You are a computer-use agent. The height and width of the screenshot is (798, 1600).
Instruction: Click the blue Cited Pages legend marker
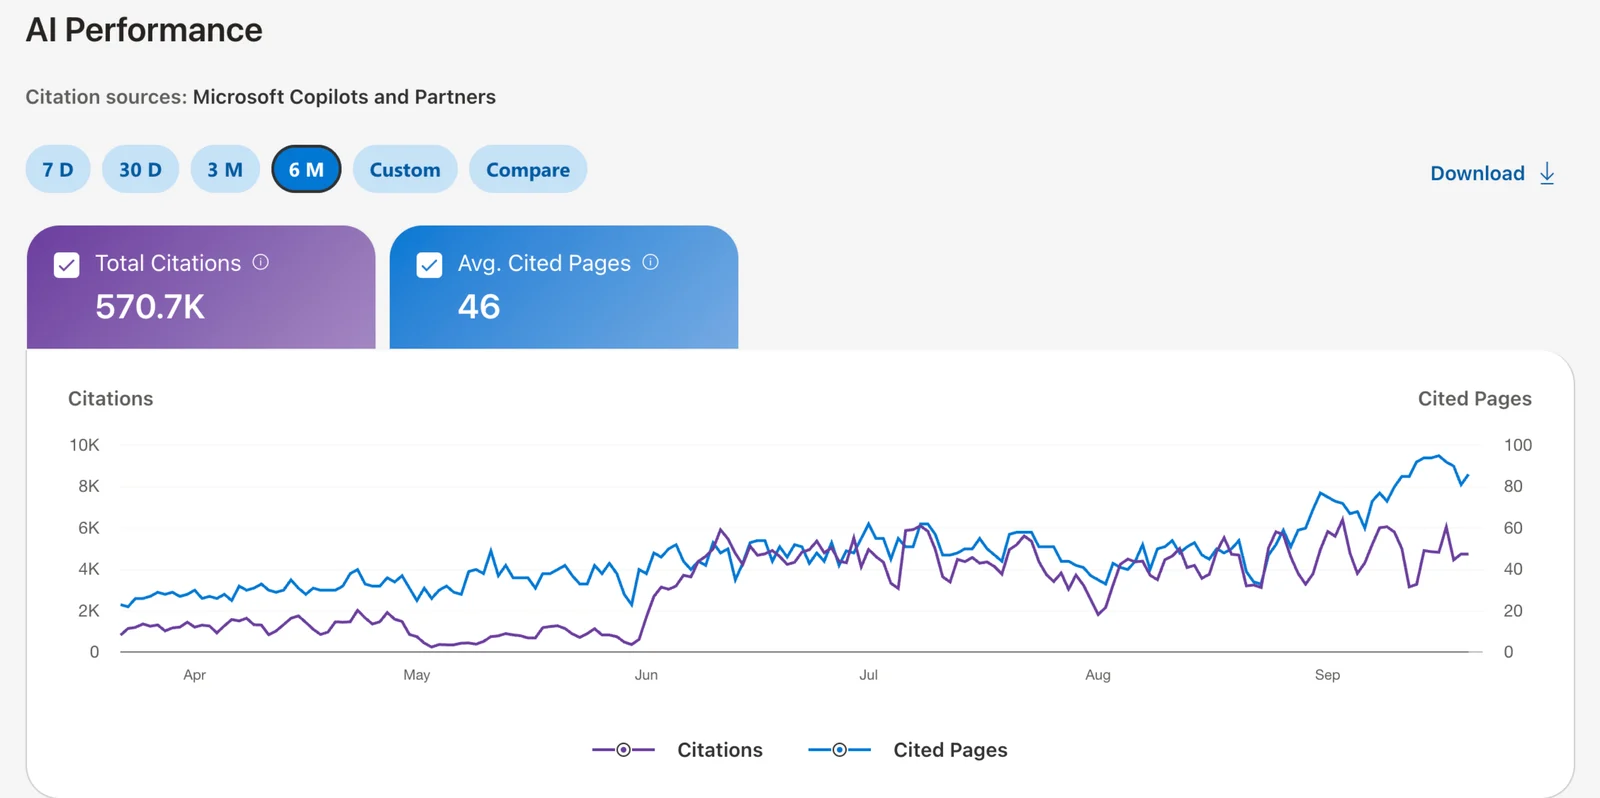[x=840, y=750]
